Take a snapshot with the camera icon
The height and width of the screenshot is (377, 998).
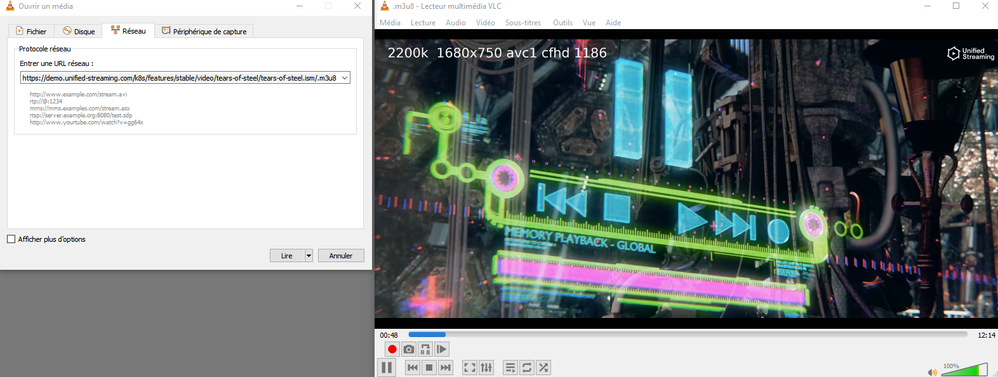[409, 349]
